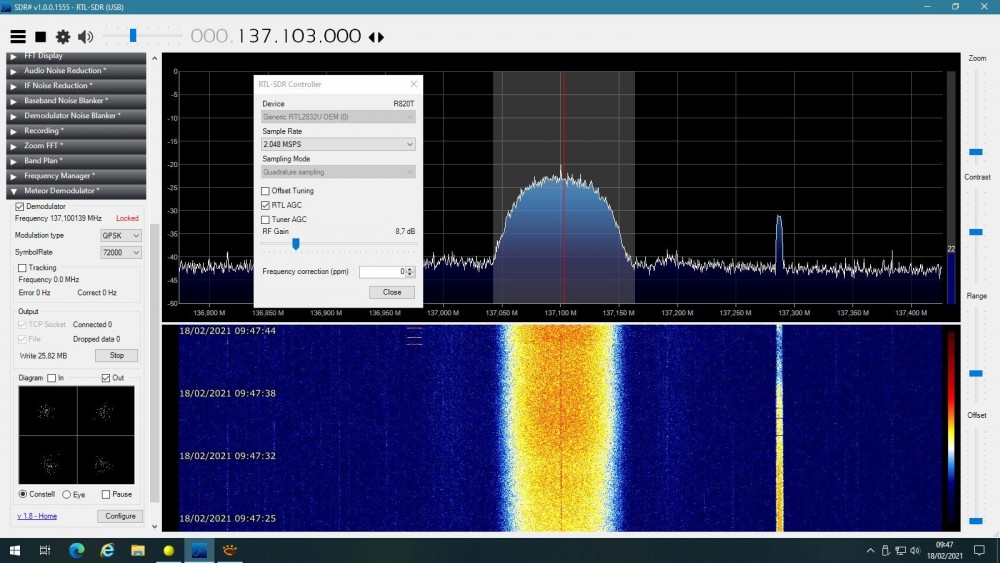
Task: Close the RTL-SDR Controller dialog with X
Action: pyautogui.click(x=413, y=84)
